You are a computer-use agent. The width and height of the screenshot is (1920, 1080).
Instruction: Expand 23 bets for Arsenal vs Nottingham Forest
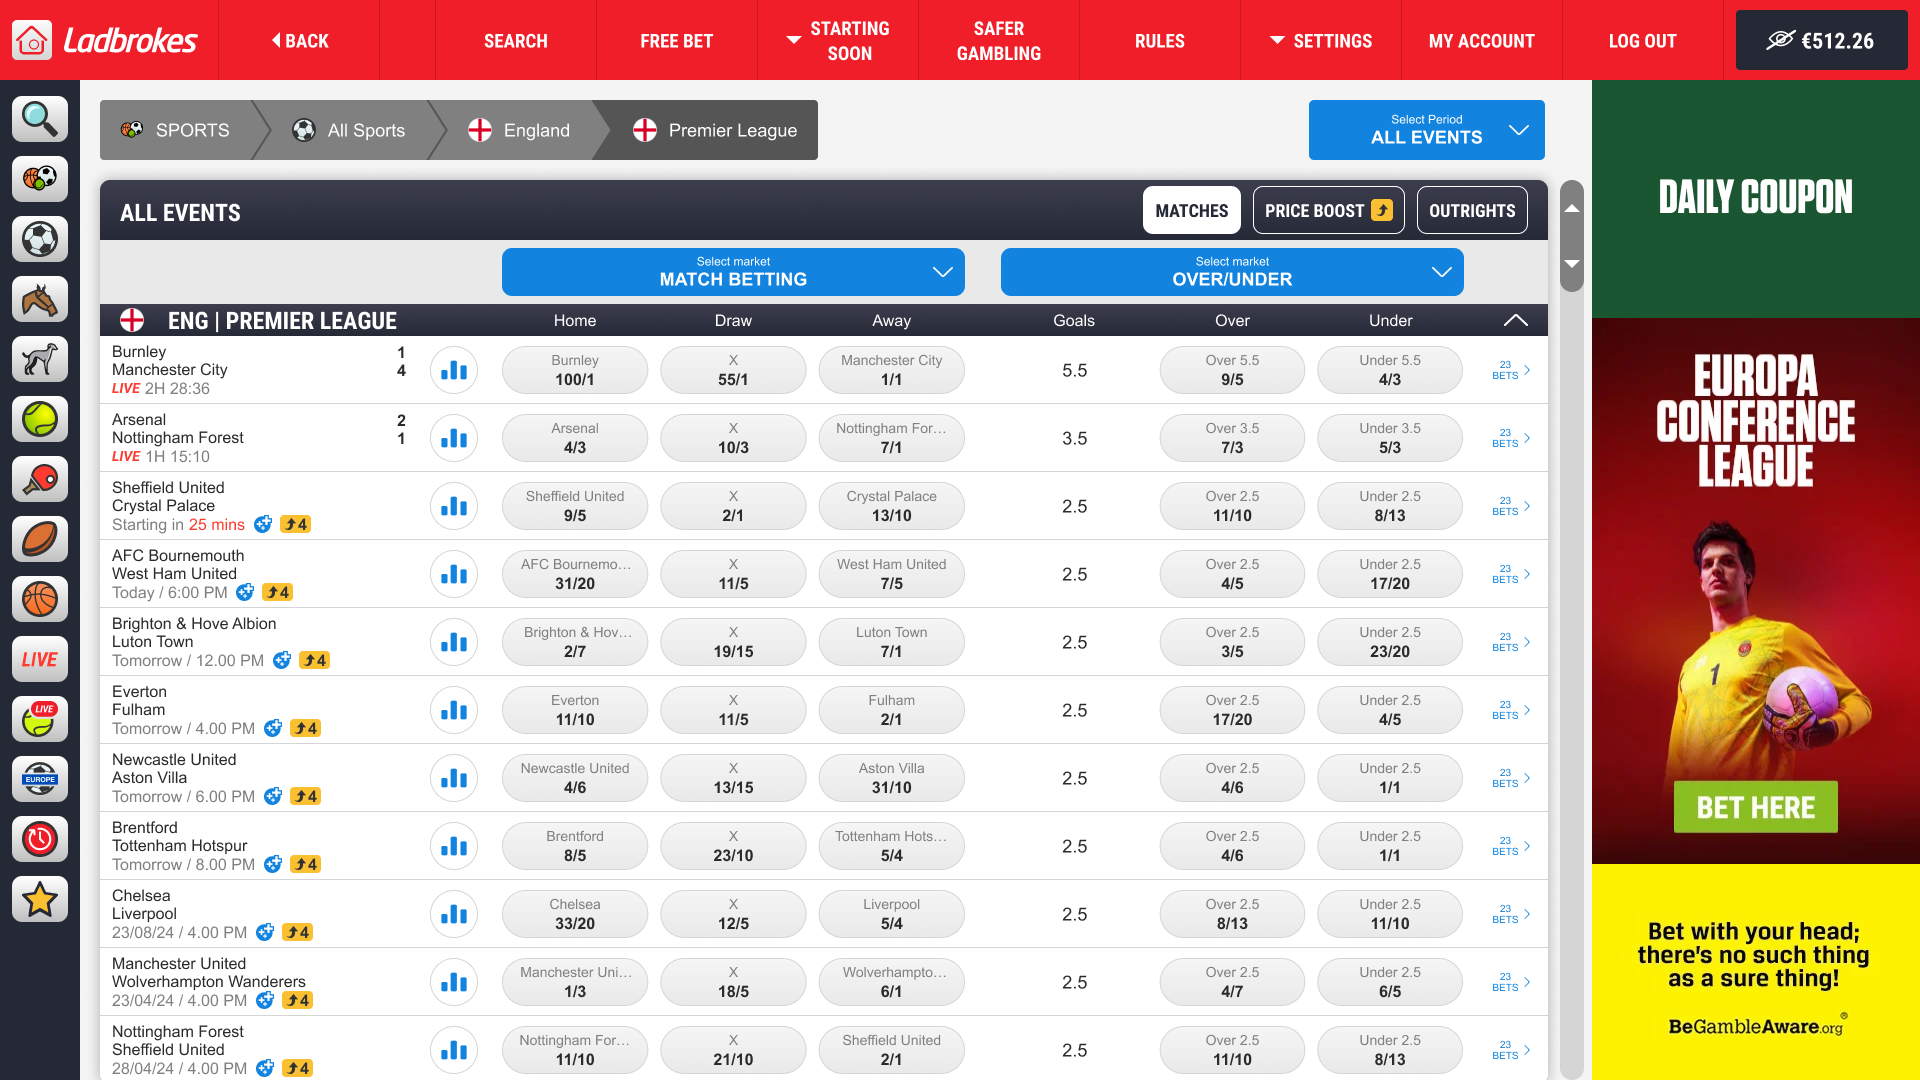pos(1511,438)
